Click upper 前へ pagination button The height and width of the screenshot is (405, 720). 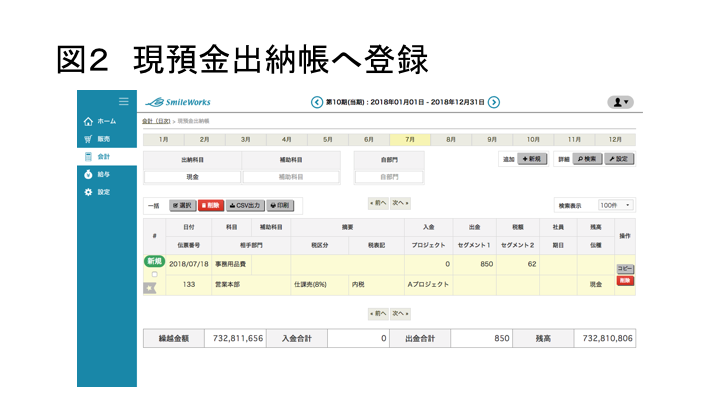point(378,203)
